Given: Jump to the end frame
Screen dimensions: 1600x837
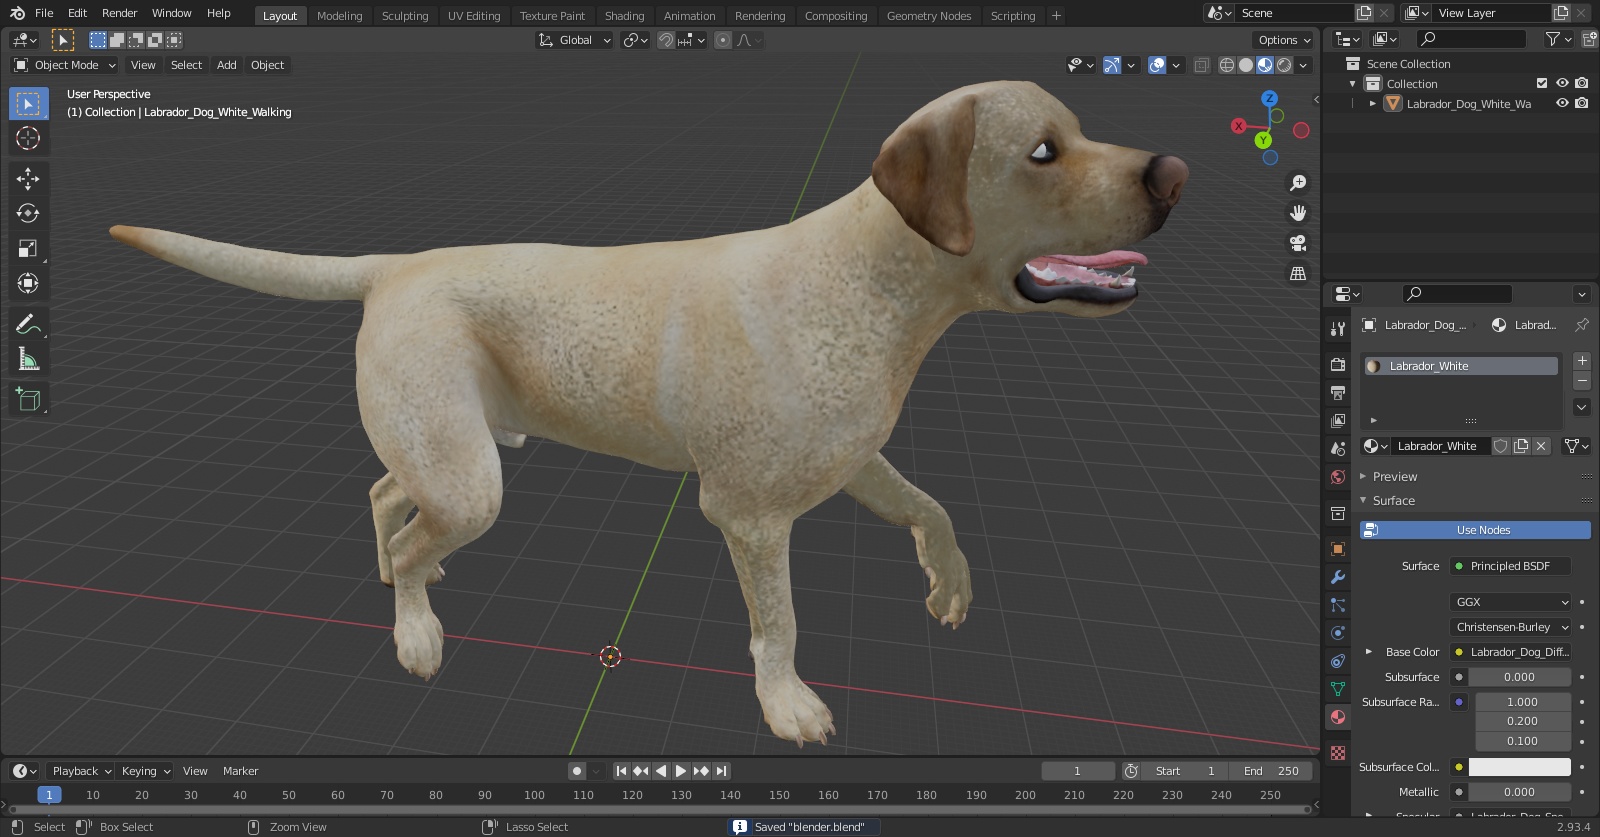Looking at the screenshot, I should tap(721, 771).
